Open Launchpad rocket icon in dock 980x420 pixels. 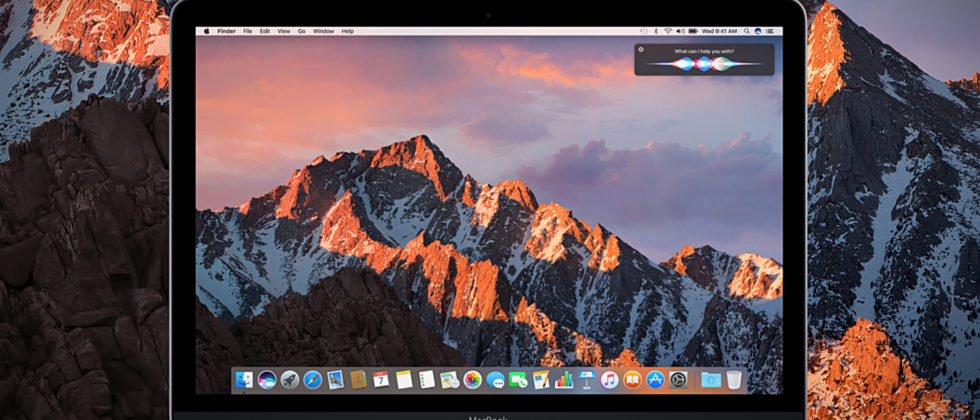pyautogui.click(x=289, y=379)
